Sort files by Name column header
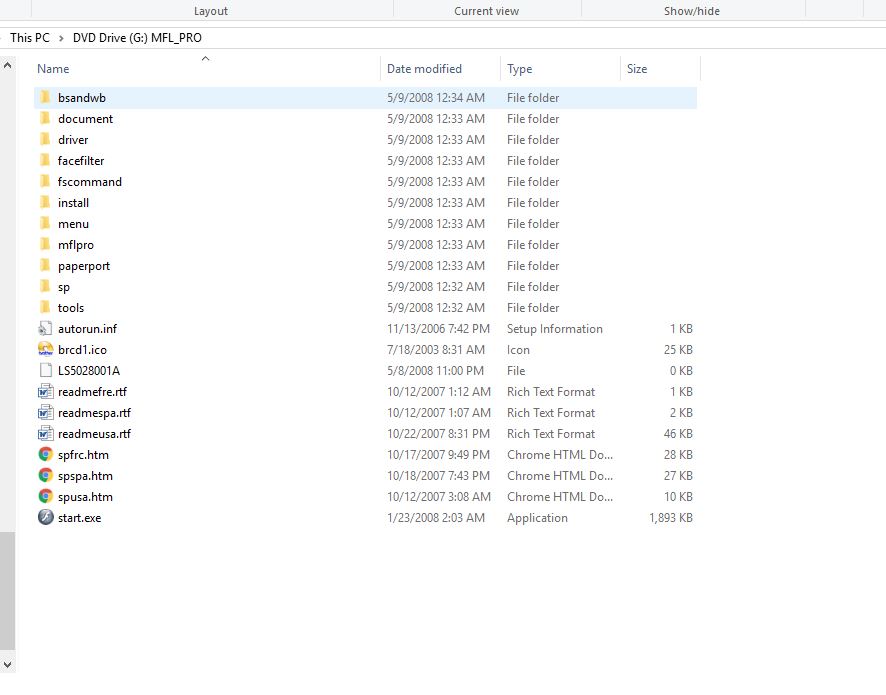The image size is (886, 695). 54,69
